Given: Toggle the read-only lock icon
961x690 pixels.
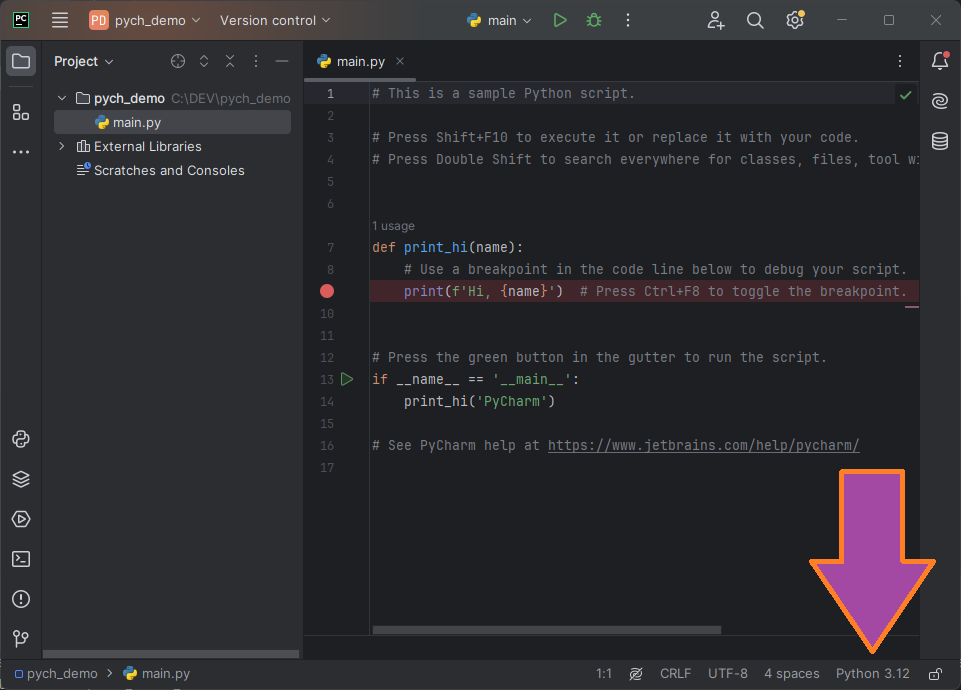Looking at the screenshot, I should pyautogui.click(x=935, y=674).
